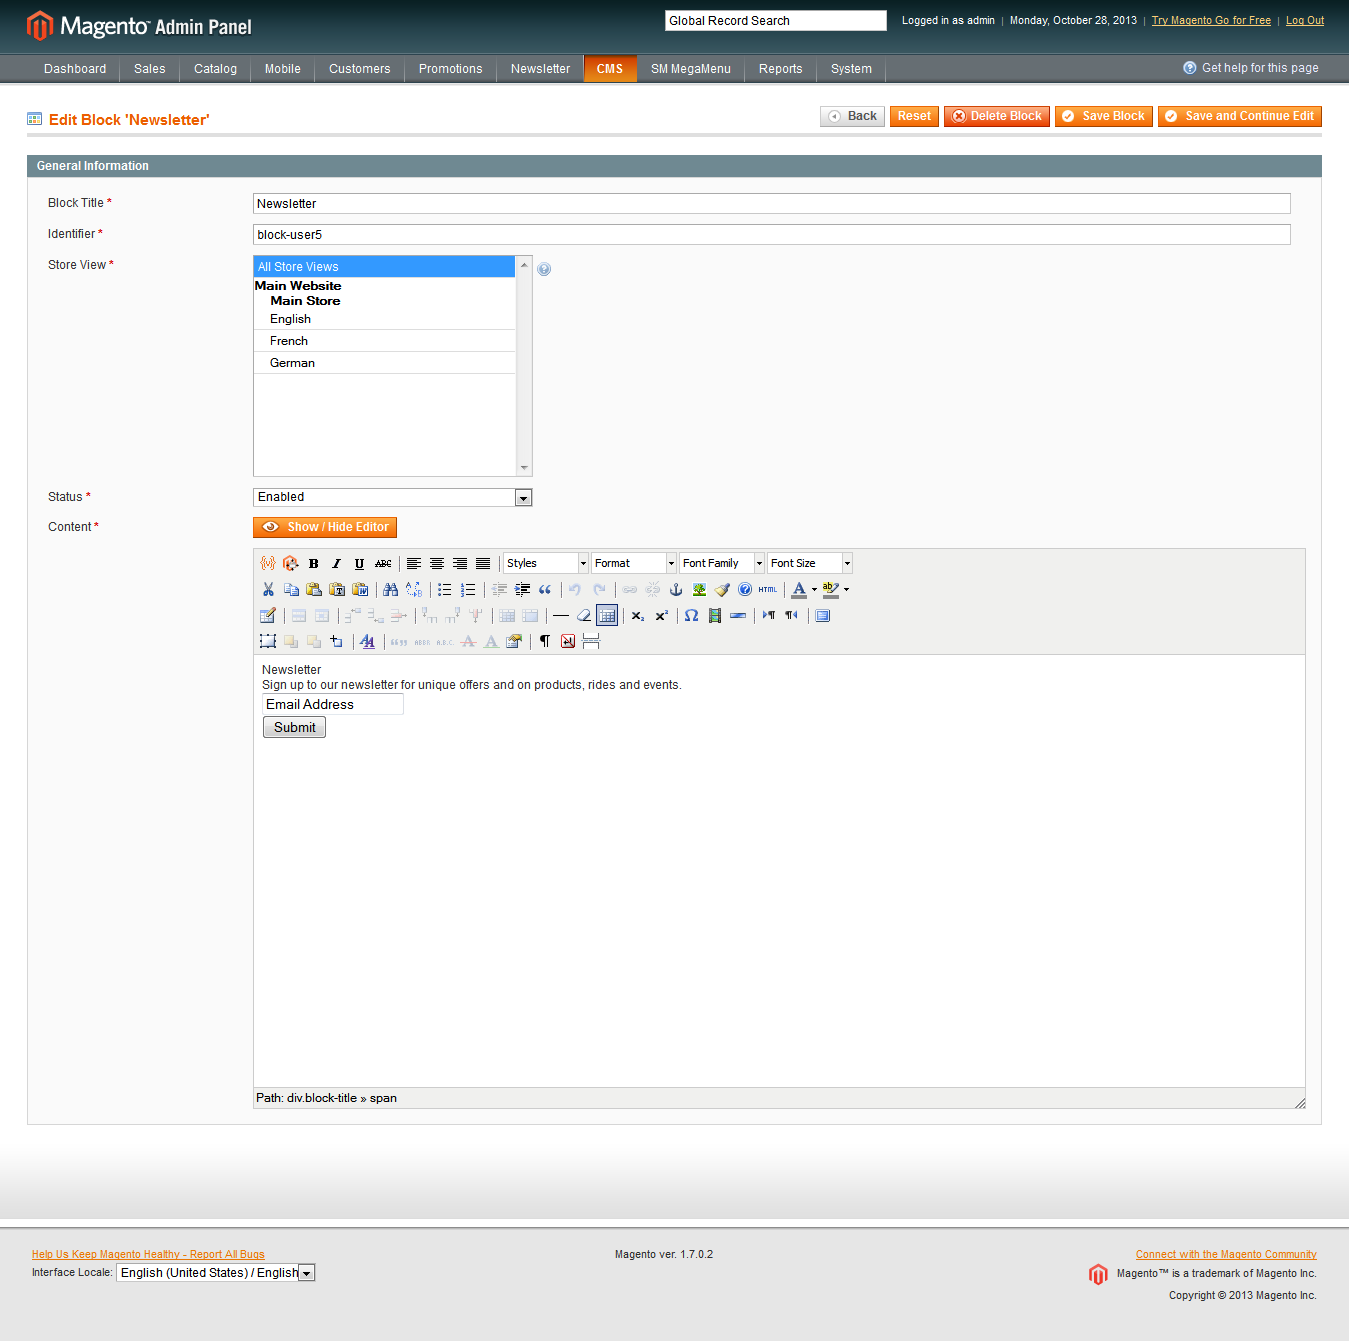Click the Insert Variable icon in editor
This screenshot has width=1349, height=1341.
pos(267,563)
